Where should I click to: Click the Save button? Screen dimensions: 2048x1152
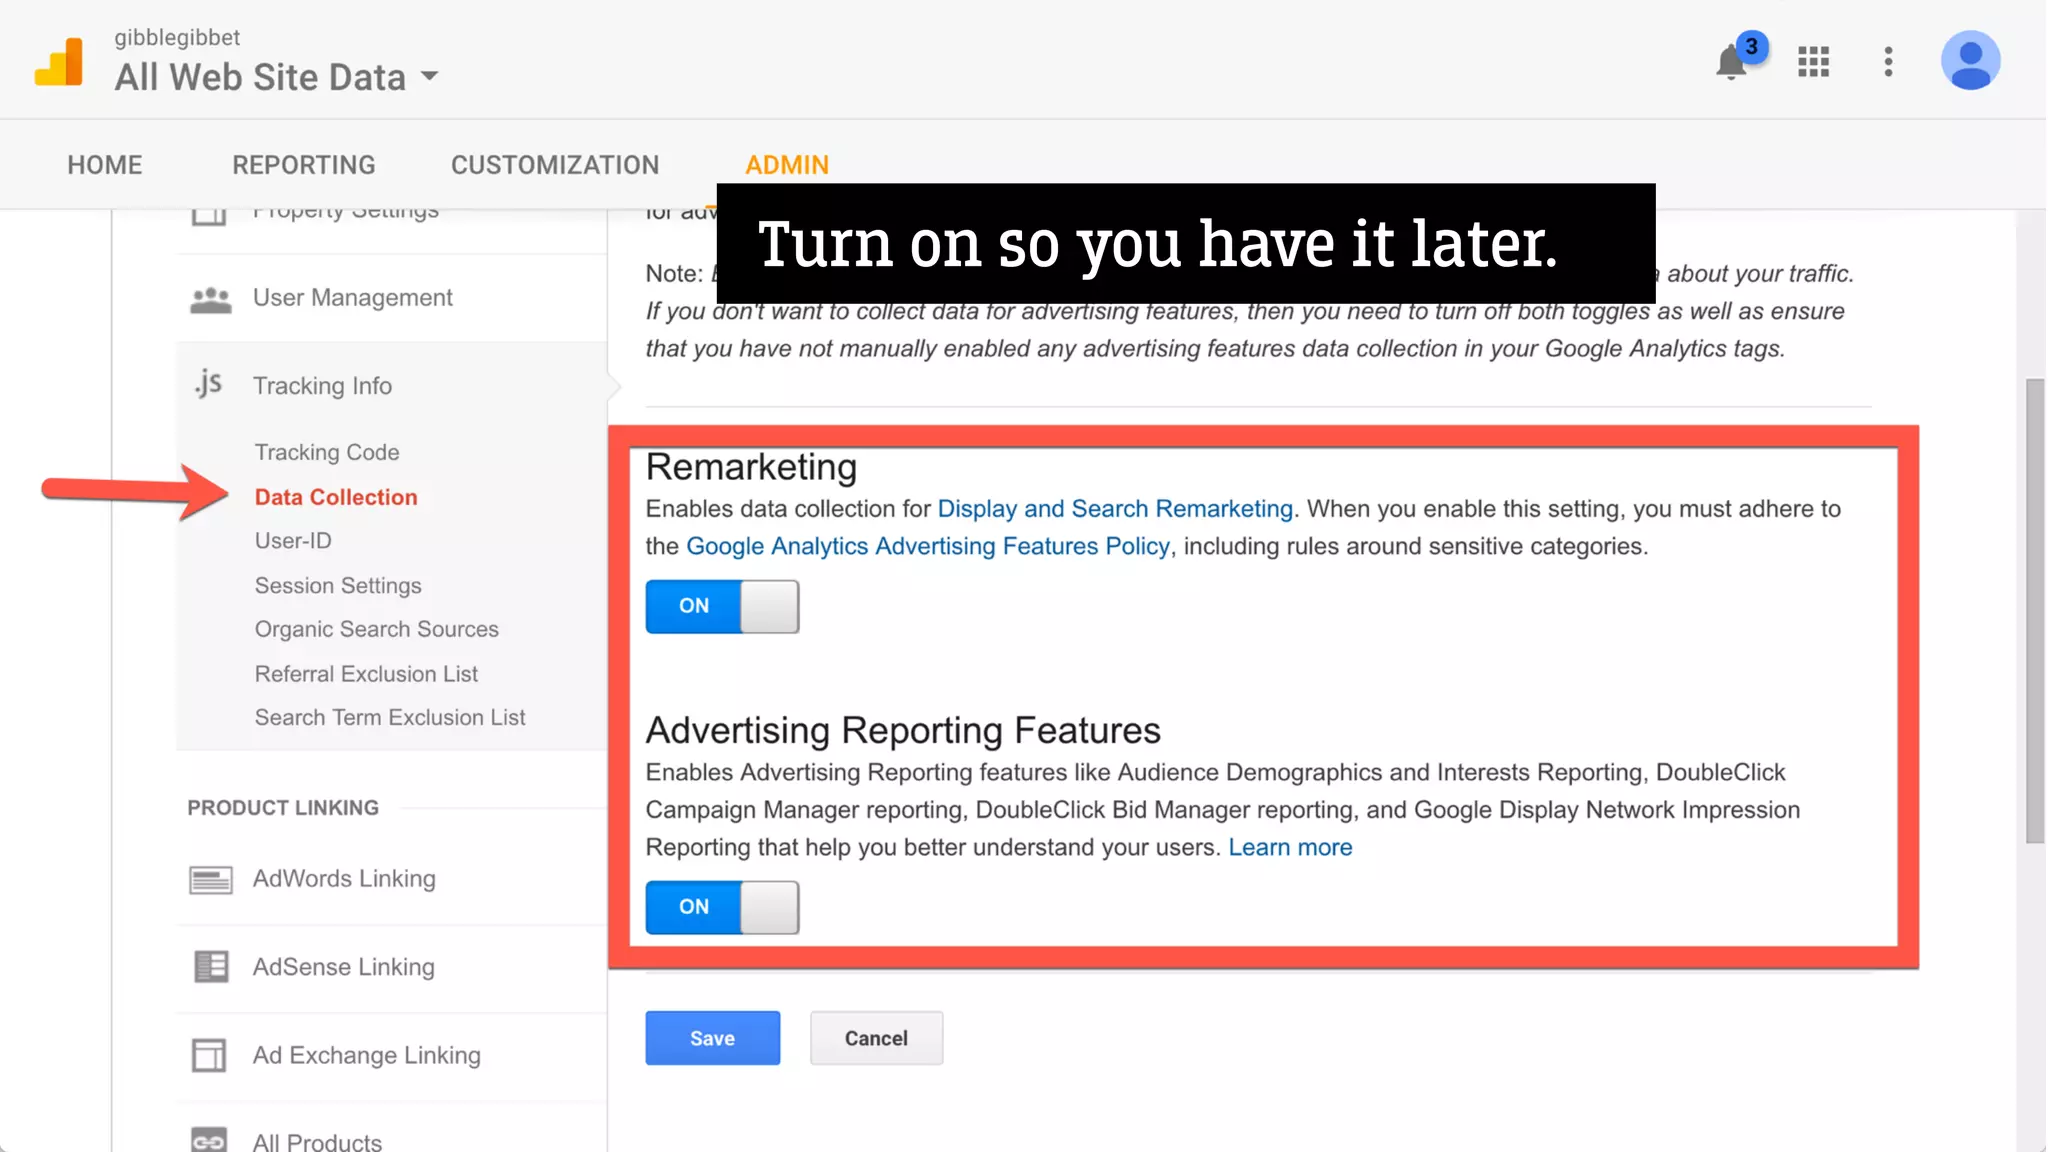click(x=712, y=1038)
